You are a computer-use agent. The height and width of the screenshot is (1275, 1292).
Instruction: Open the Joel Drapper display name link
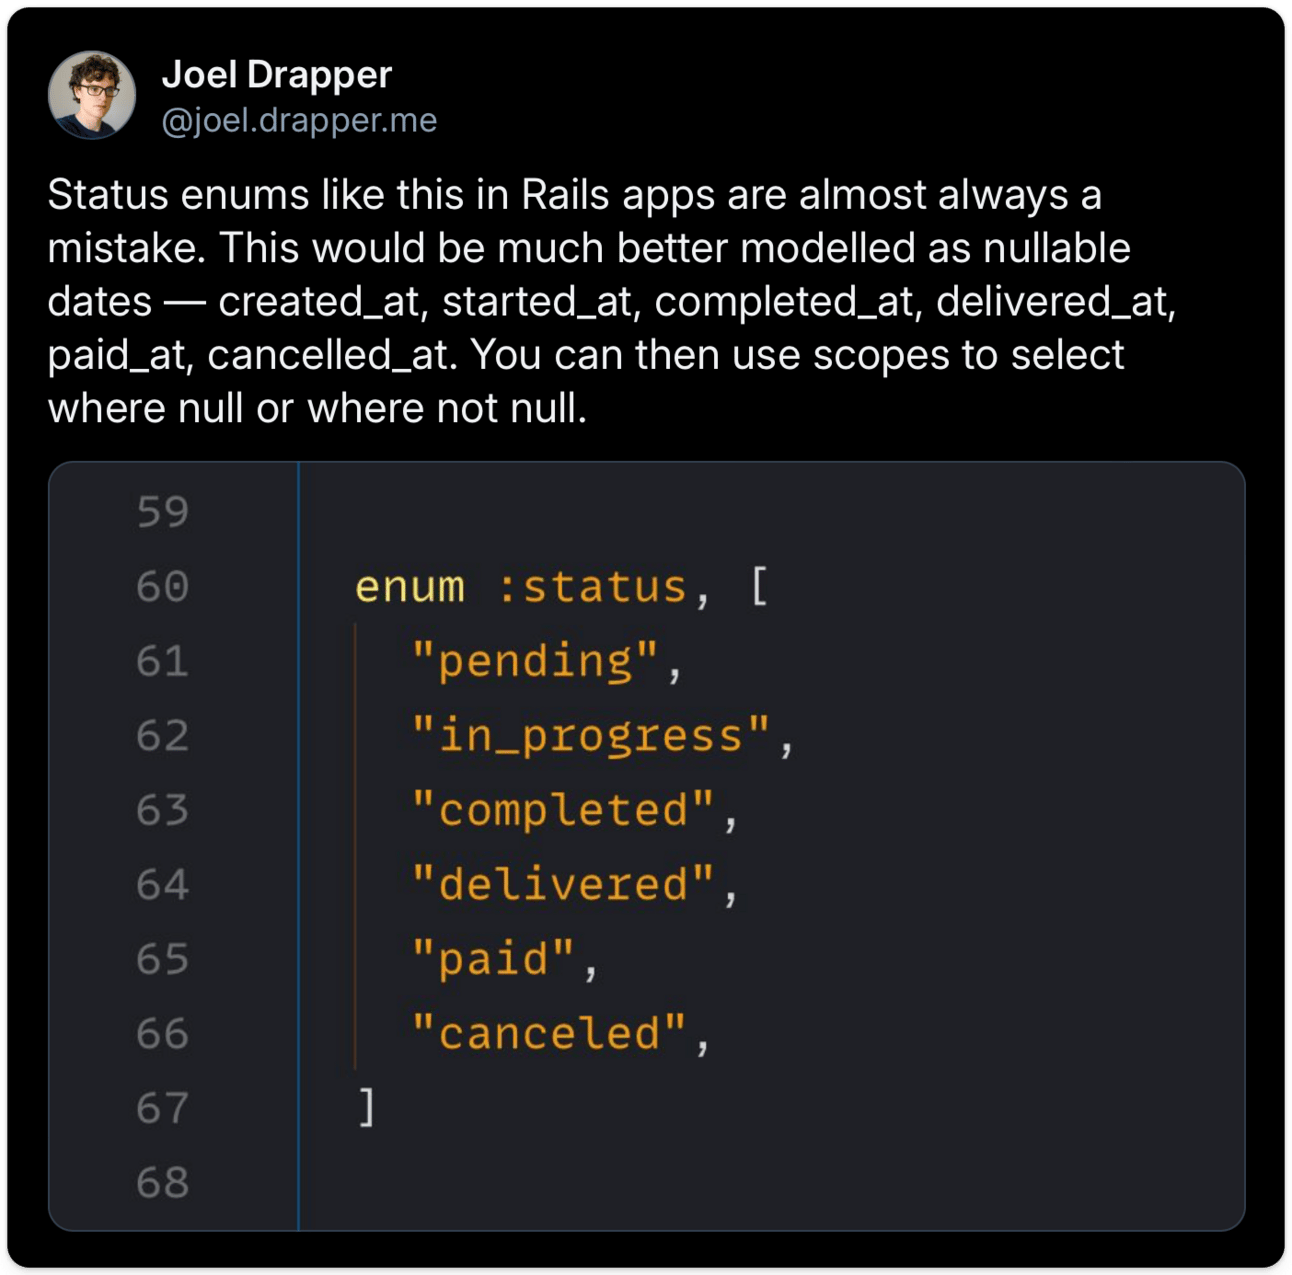(x=276, y=74)
